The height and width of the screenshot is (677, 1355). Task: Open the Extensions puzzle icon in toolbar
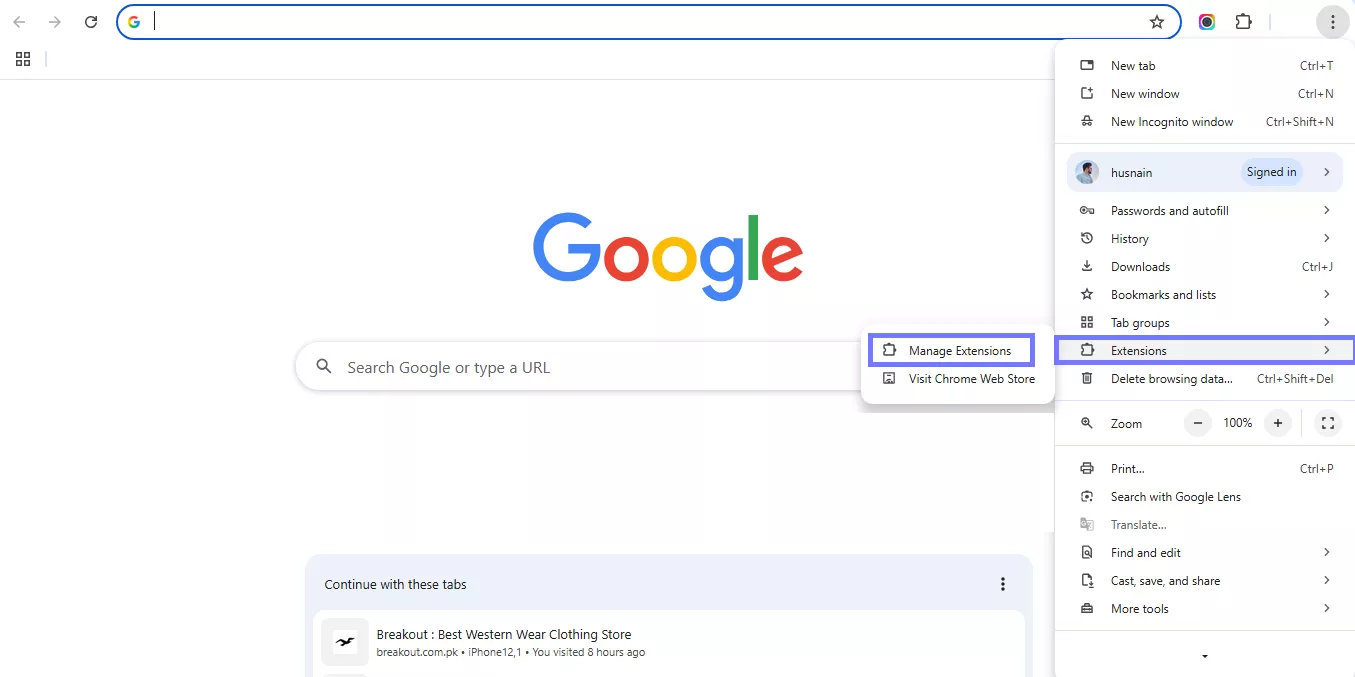pyautogui.click(x=1243, y=21)
